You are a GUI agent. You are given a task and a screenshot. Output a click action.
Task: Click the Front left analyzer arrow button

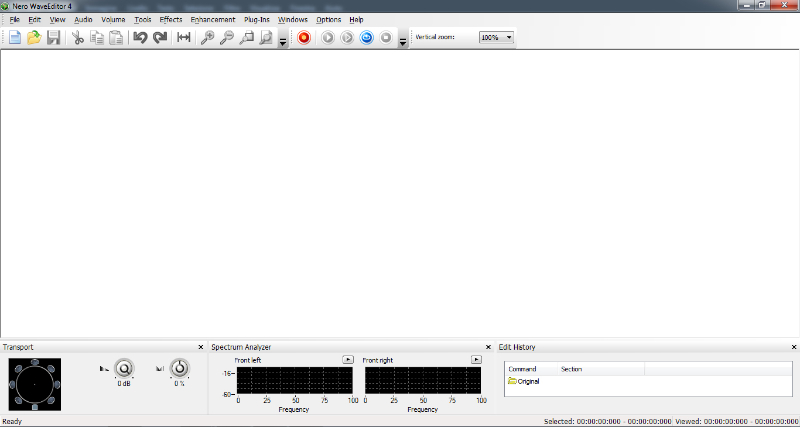click(x=347, y=359)
